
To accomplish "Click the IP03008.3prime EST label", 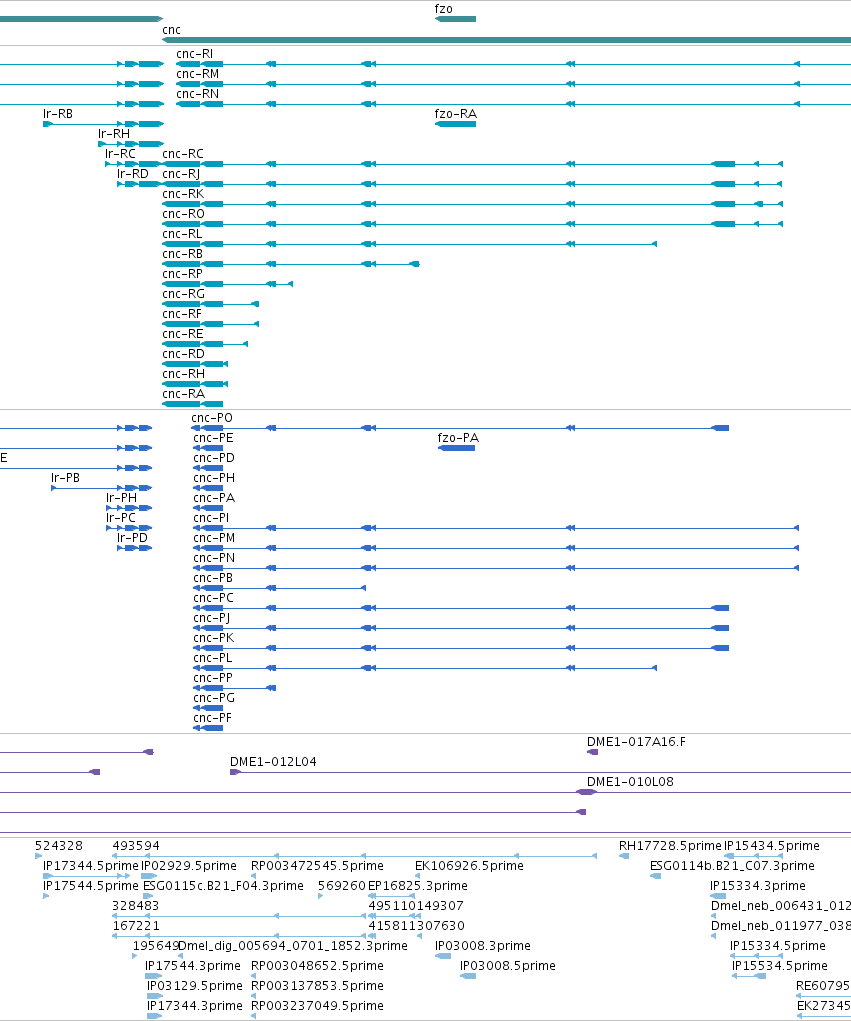I will coord(482,946).
